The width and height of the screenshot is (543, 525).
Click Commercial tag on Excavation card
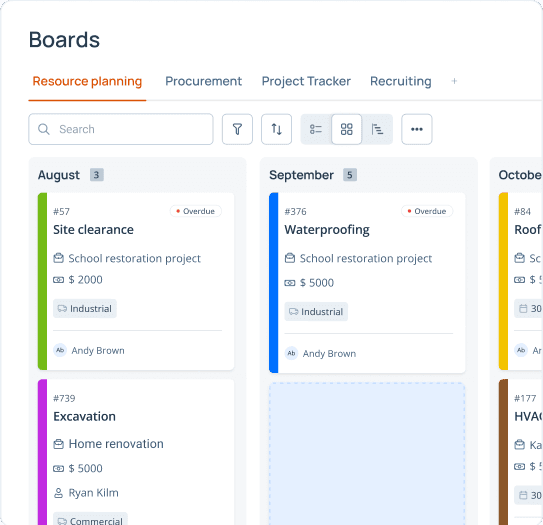pos(90,519)
